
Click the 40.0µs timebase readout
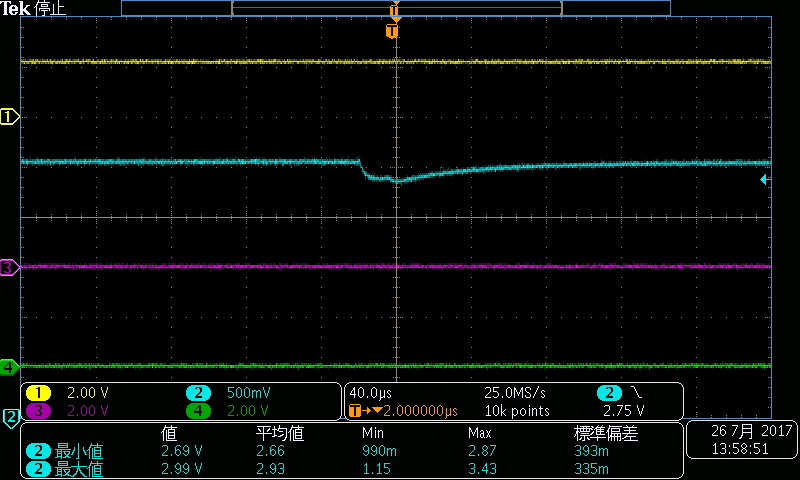click(x=370, y=393)
